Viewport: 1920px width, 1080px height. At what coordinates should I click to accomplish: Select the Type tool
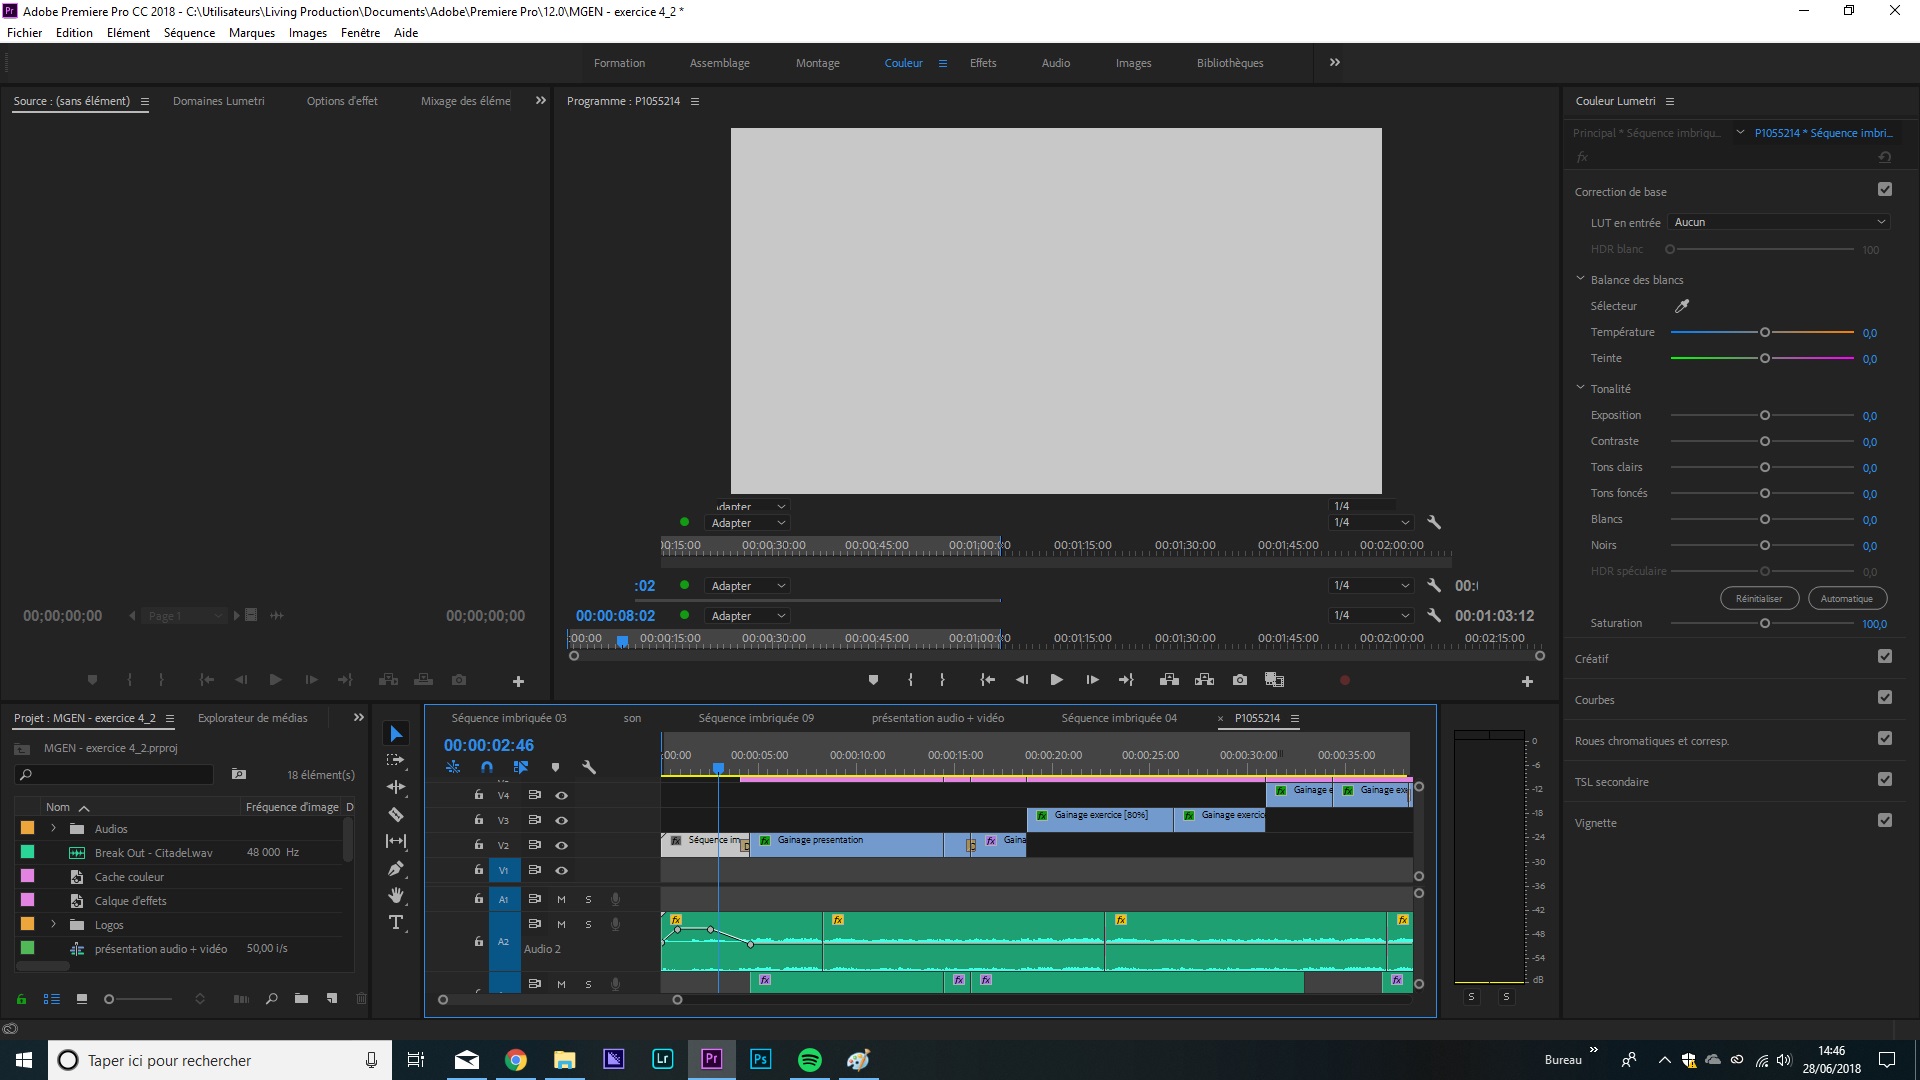(x=396, y=922)
